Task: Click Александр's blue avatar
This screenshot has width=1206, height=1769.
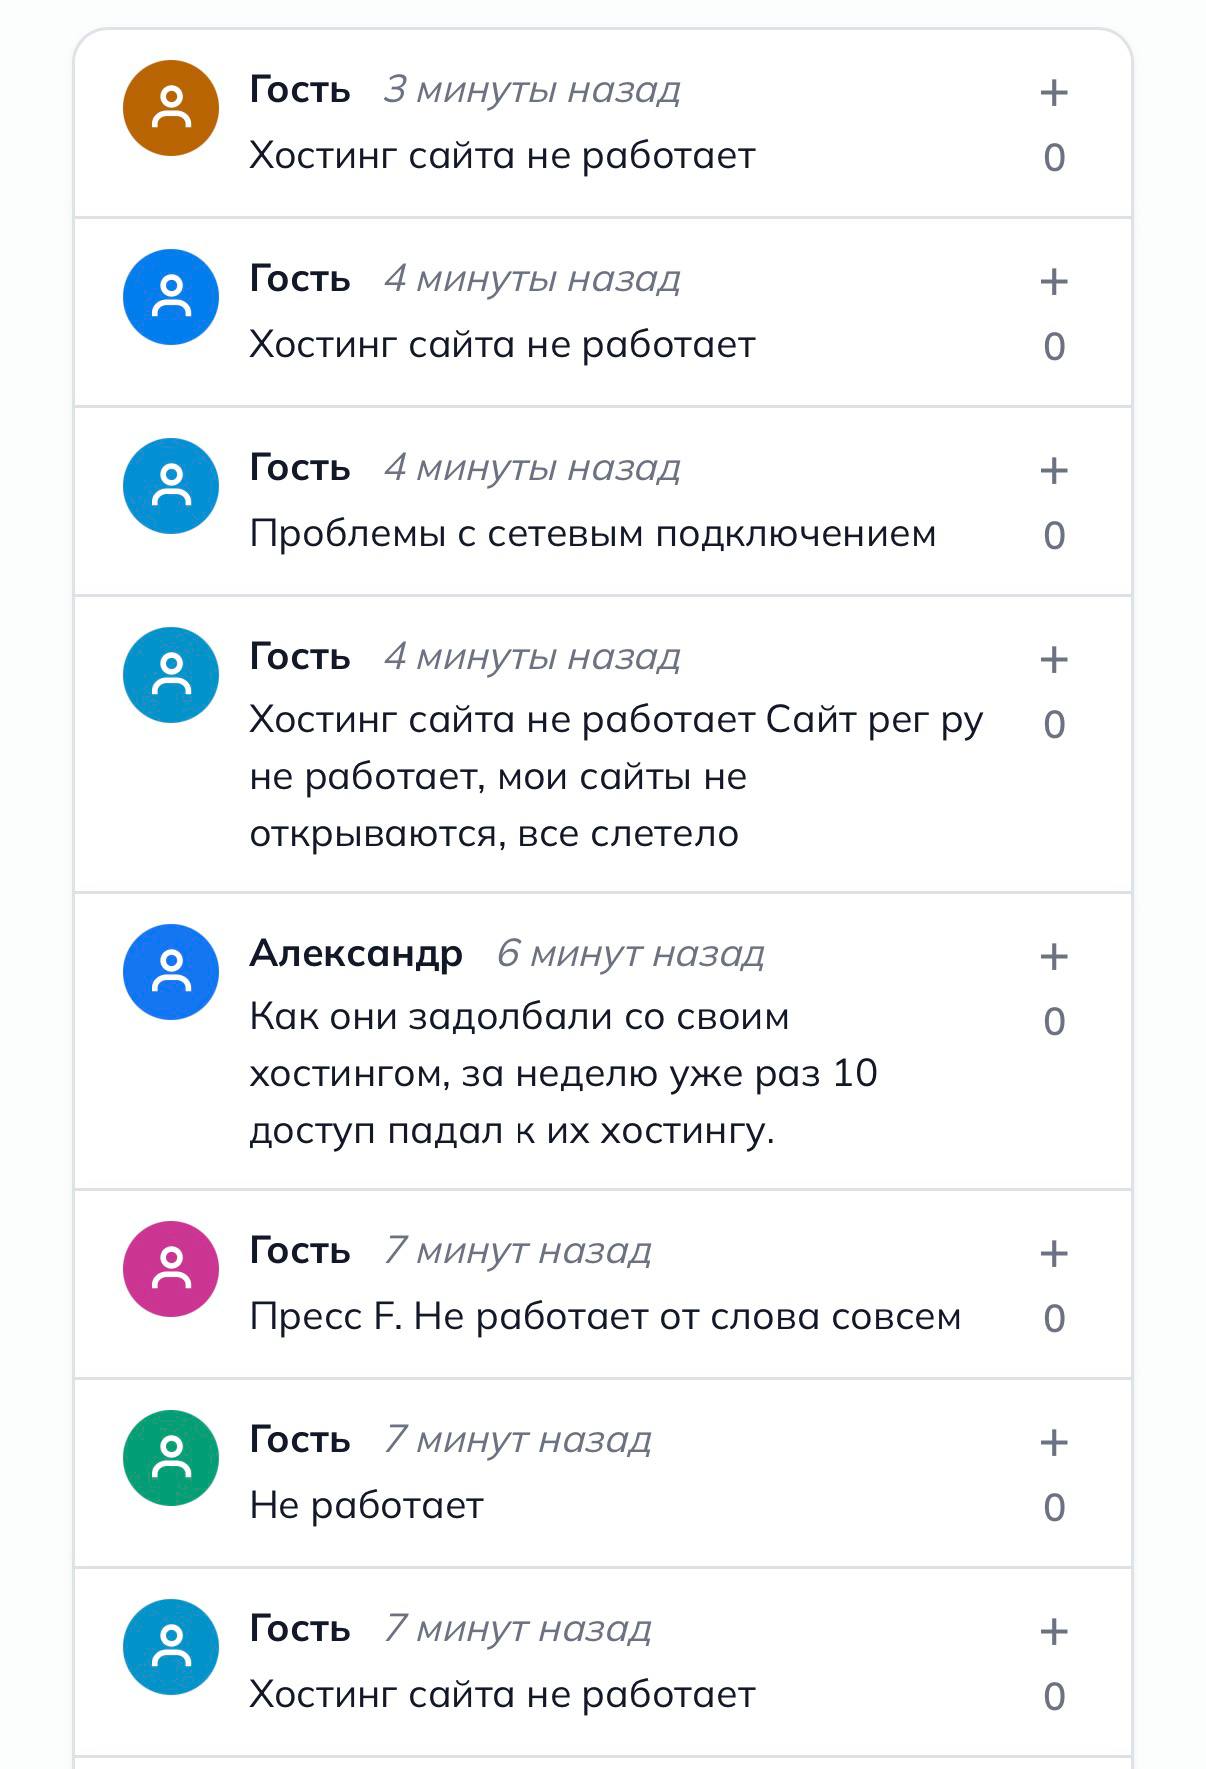Action: pyautogui.click(x=171, y=972)
